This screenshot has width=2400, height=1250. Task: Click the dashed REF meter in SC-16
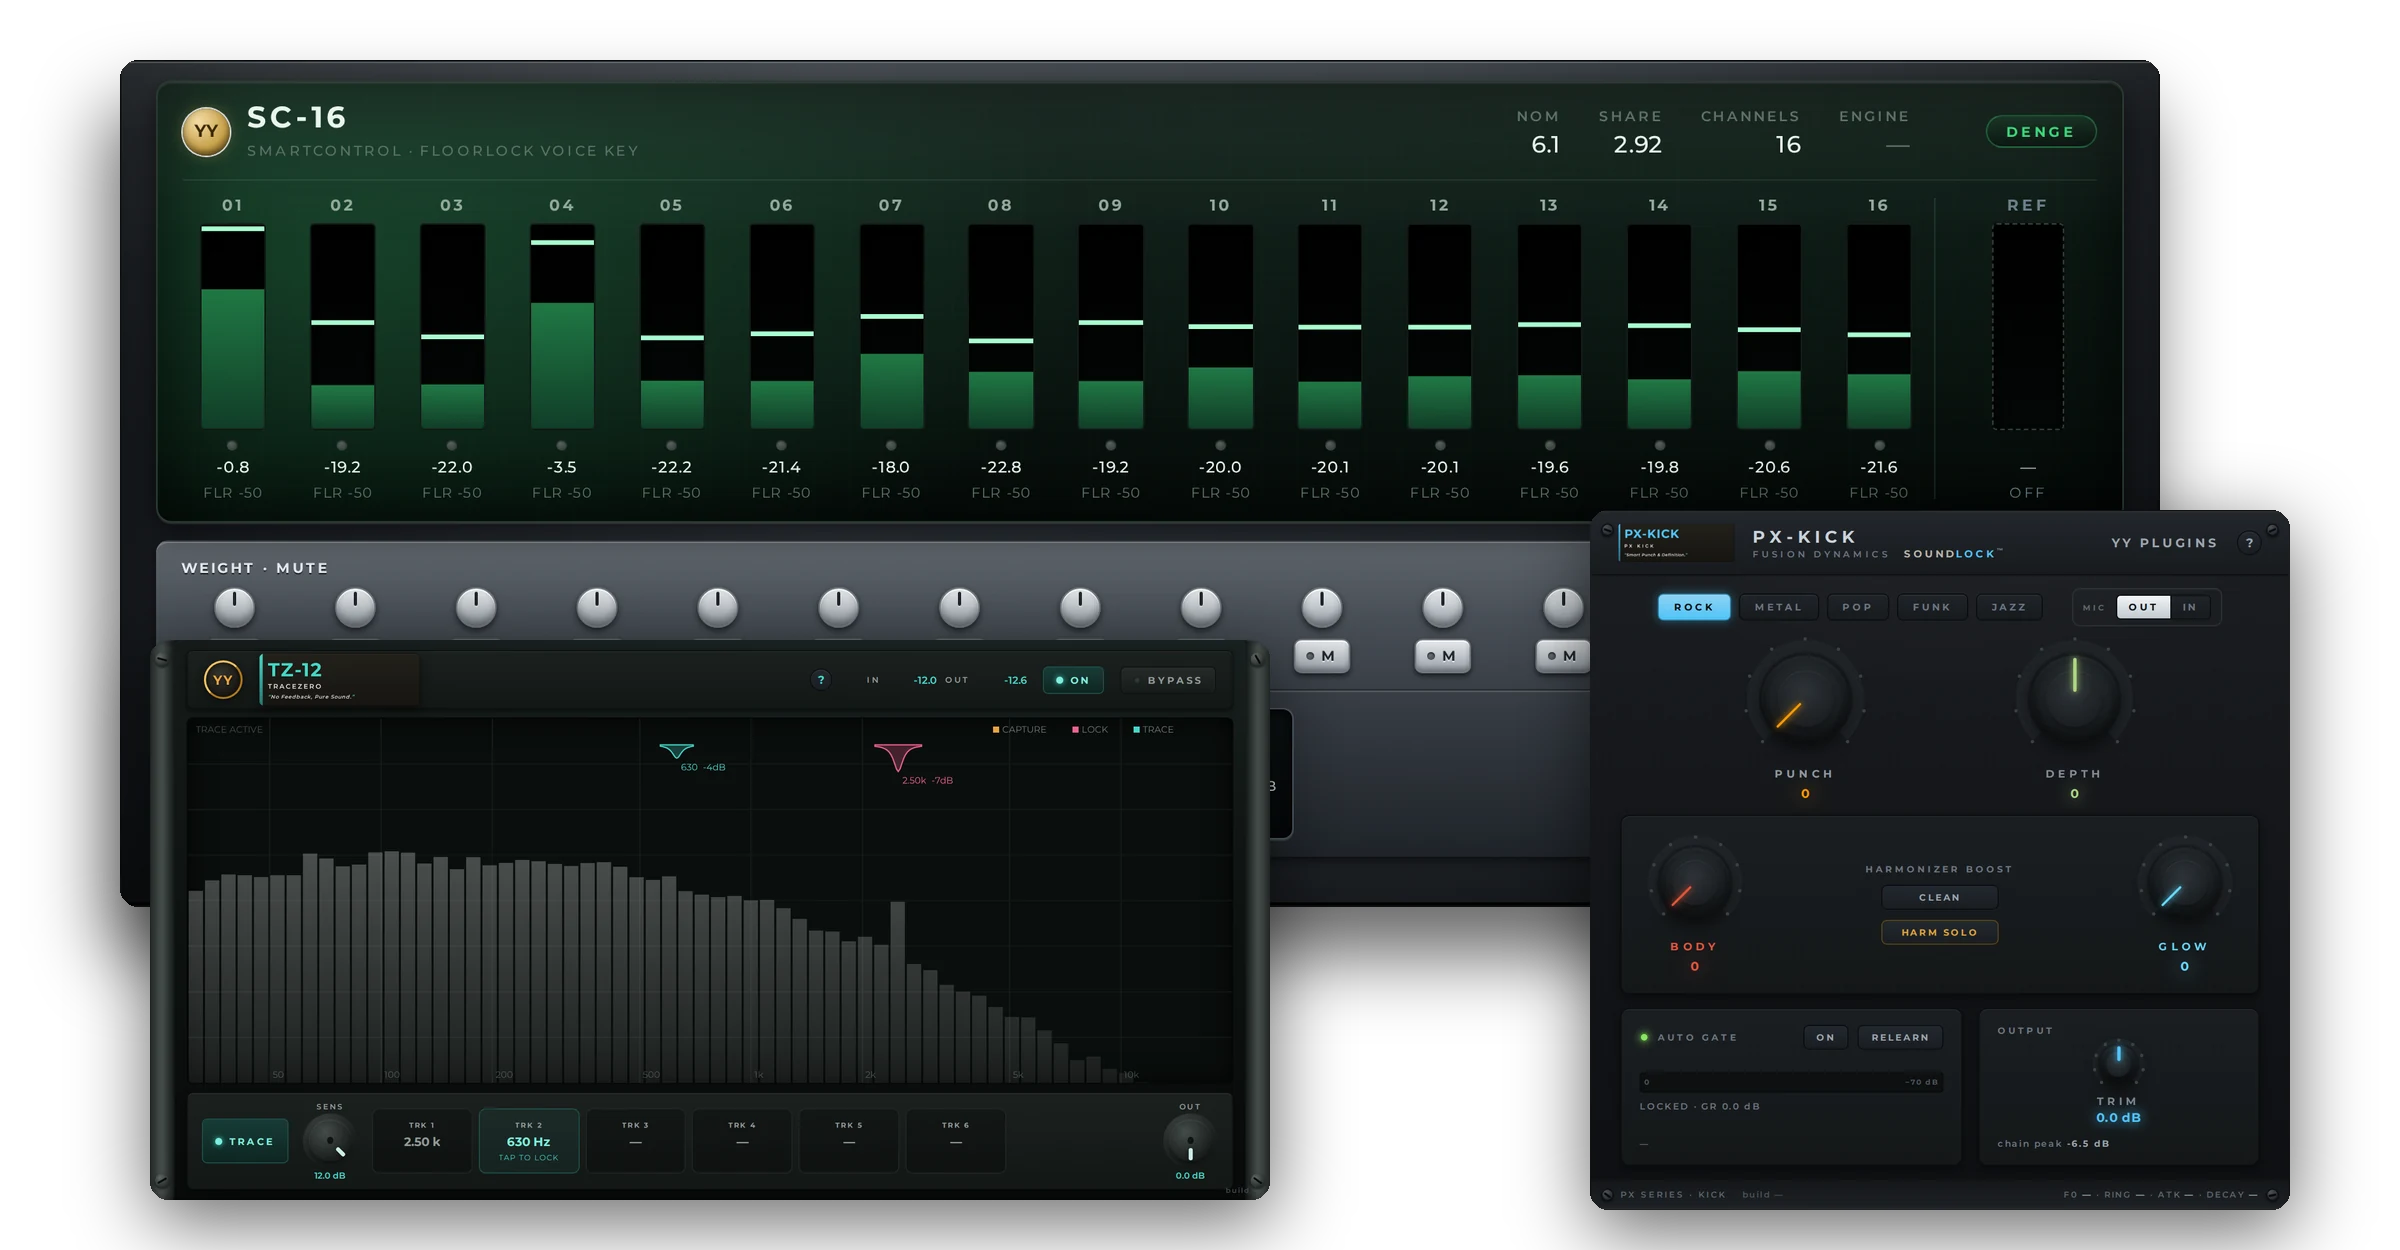(2027, 327)
